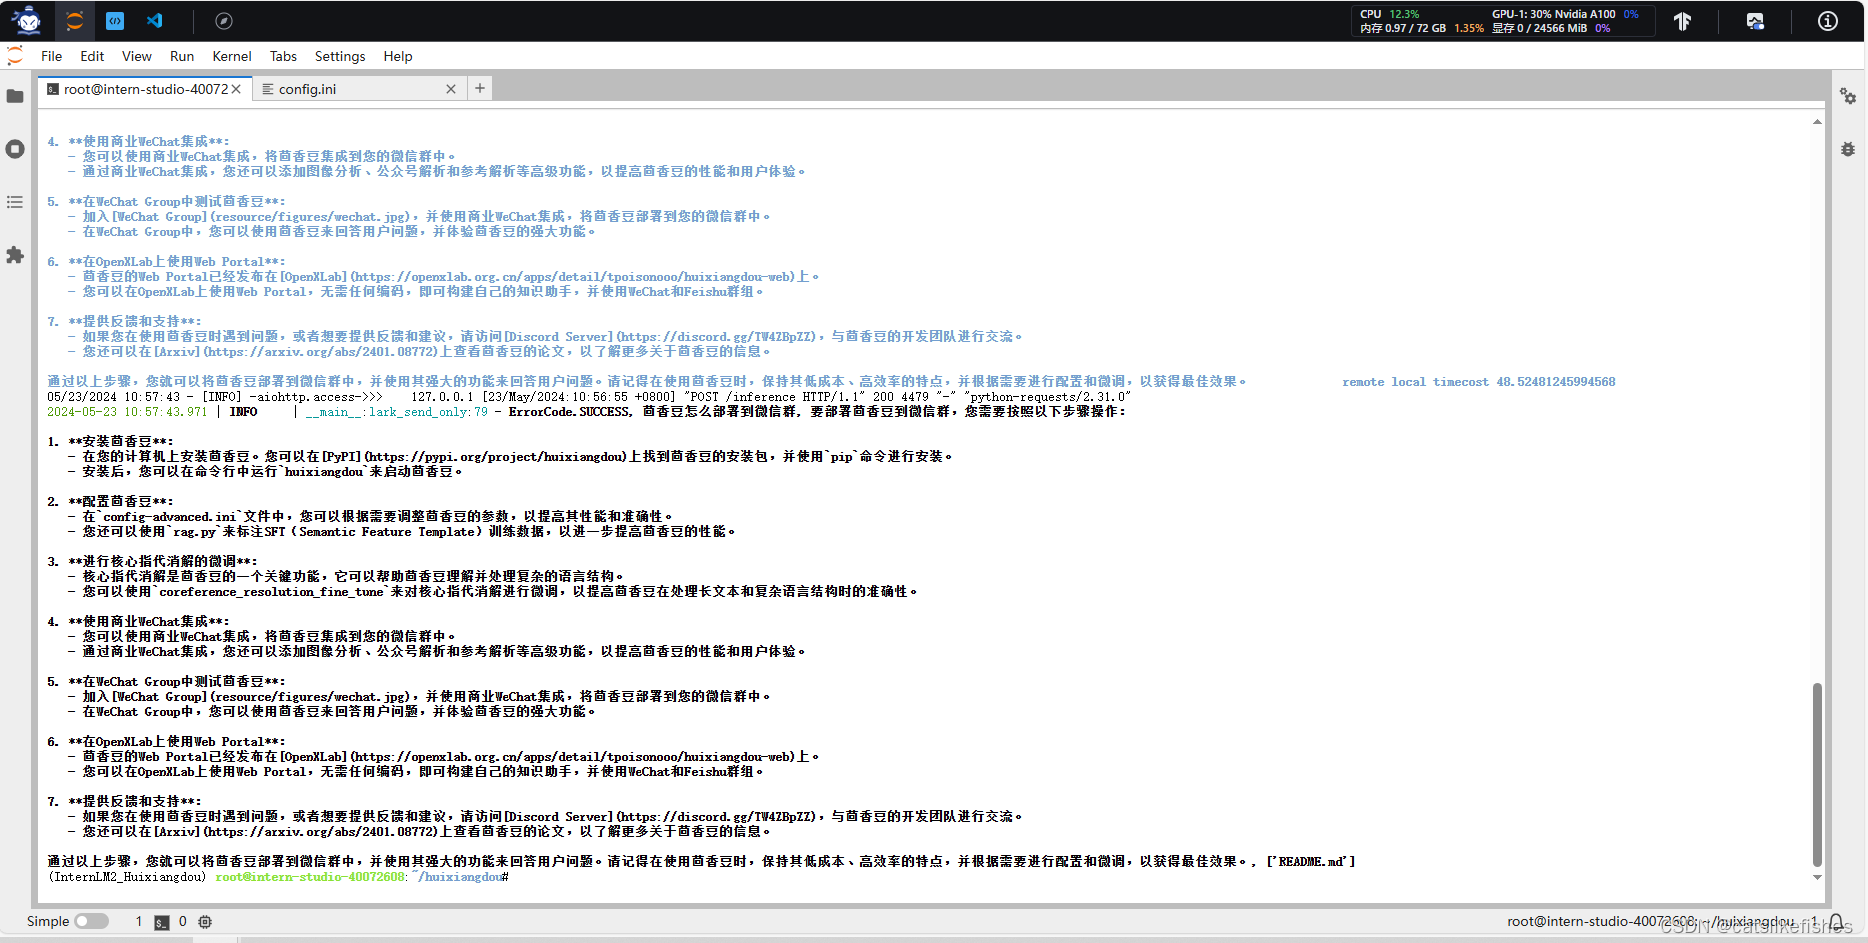Screen dimensions: 1868x943
Task: Click the 显存 0 / 24566 MiB readout
Action: coord(1551,28)
